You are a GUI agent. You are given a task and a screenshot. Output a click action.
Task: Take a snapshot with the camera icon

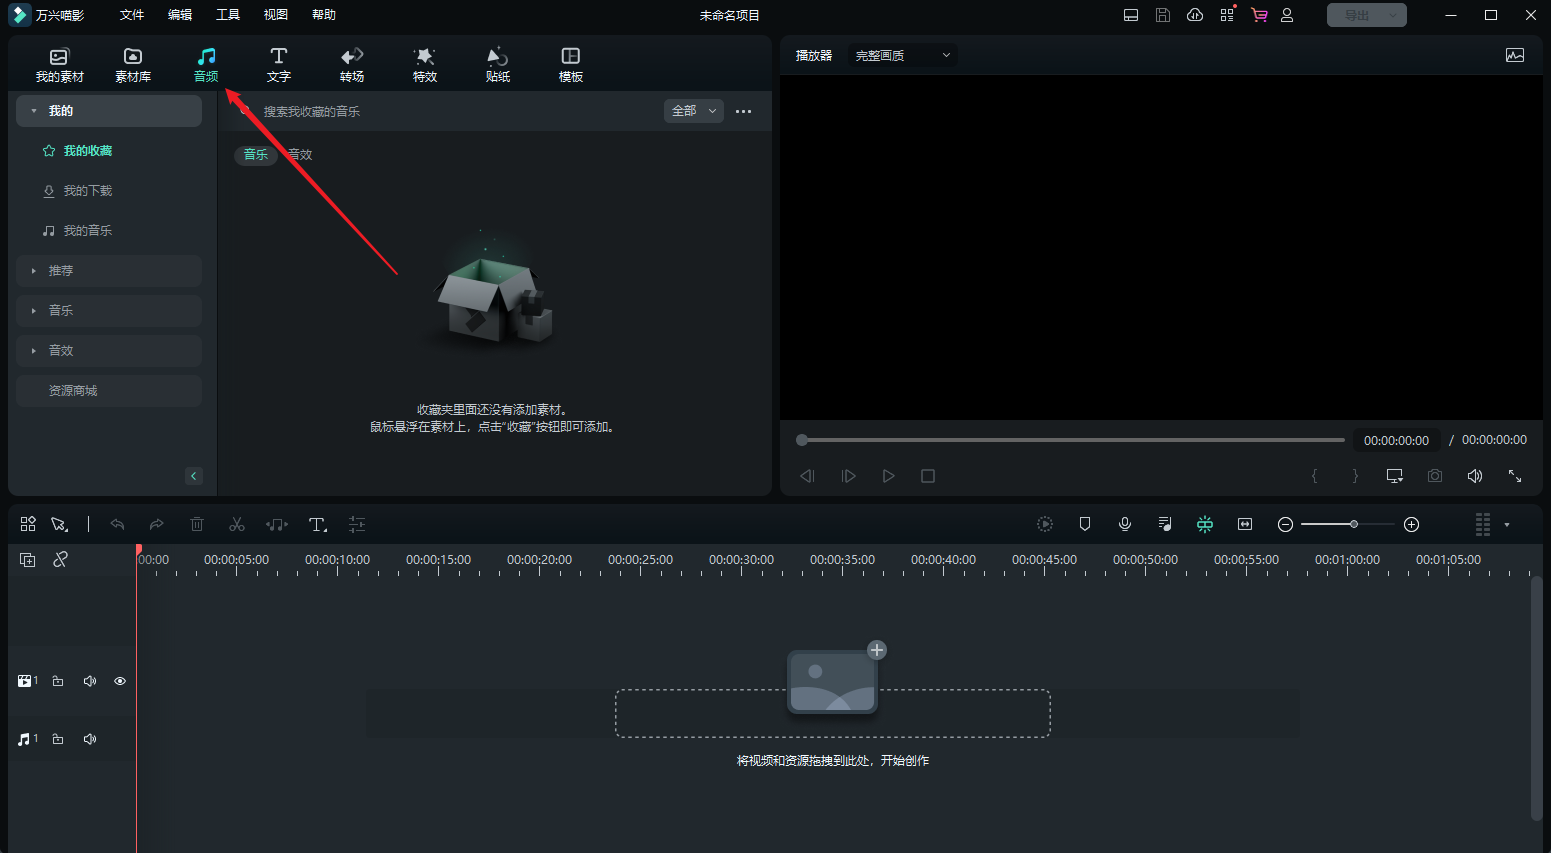coord(1435,476)
